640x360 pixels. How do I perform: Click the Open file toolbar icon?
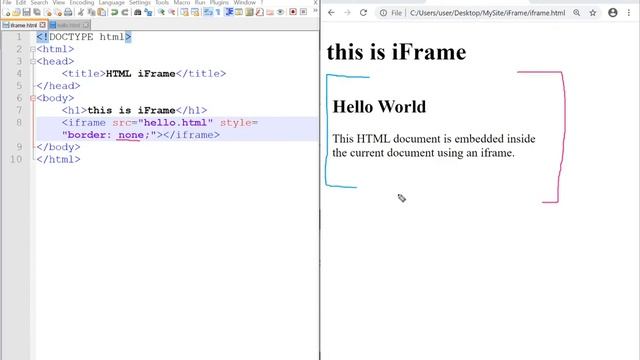16,12
